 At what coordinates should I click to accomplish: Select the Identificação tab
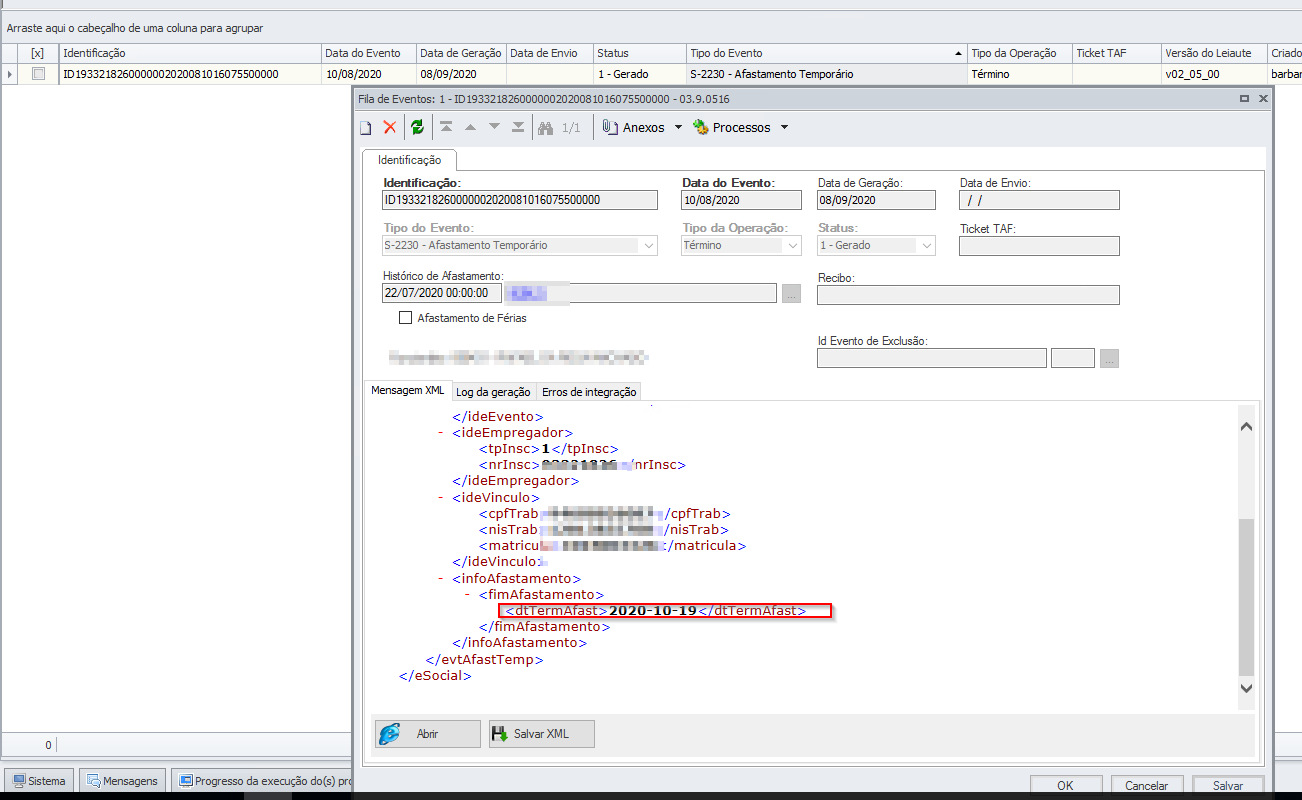click(x=409, y=160)
